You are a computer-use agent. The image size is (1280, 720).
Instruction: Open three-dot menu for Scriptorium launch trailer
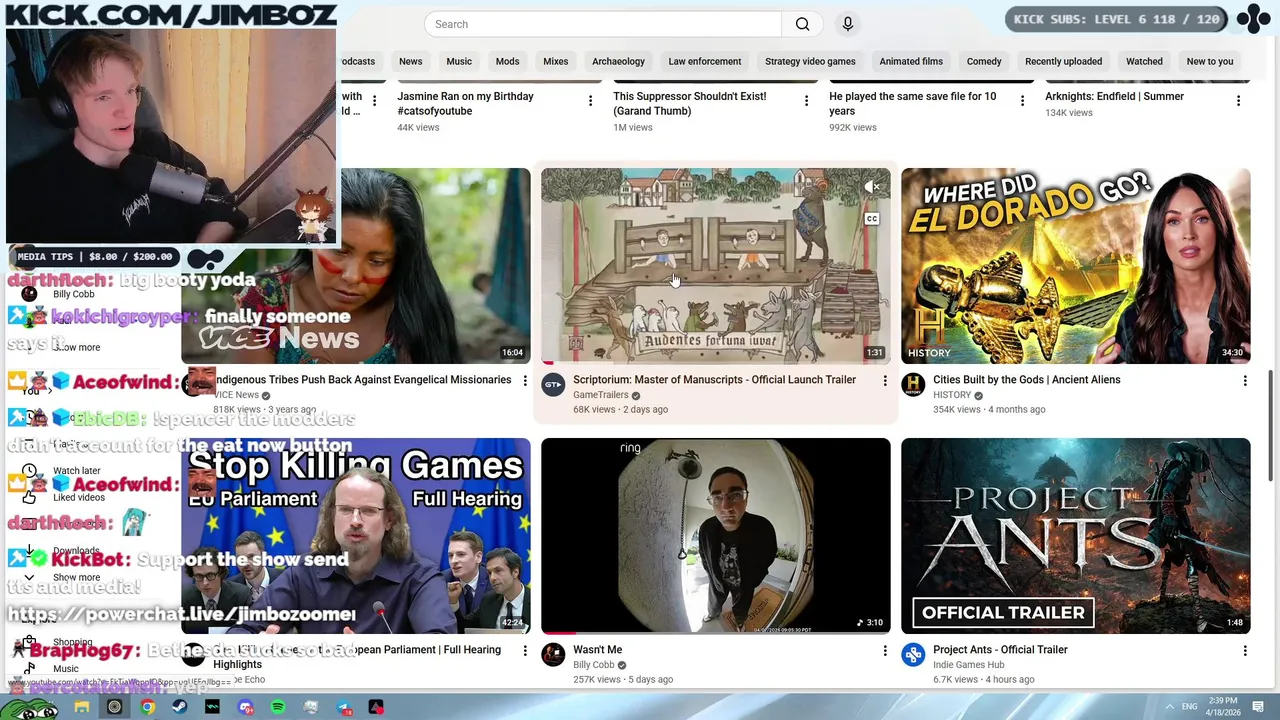(884, 380)
